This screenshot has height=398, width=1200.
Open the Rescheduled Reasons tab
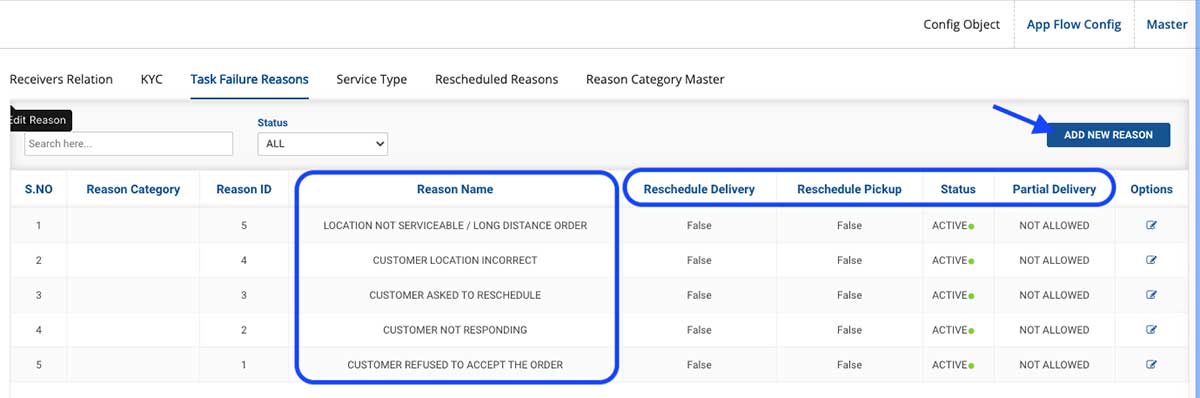pyautogui.click(x=496, y=79)
